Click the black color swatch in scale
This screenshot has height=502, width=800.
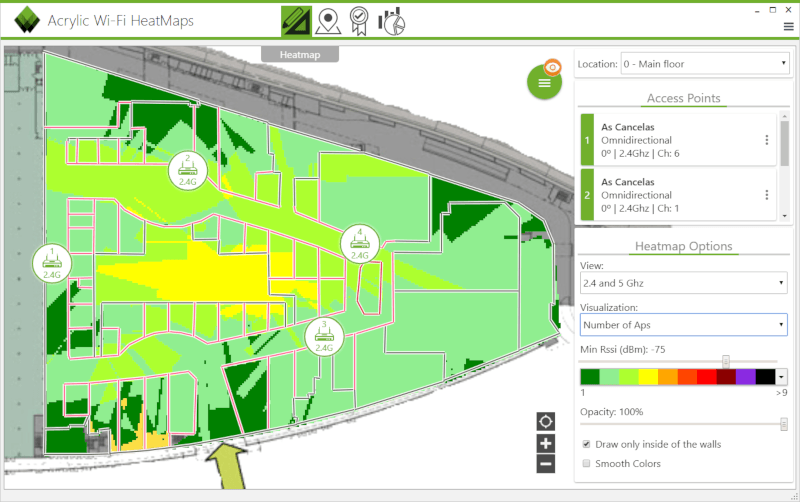765,377
